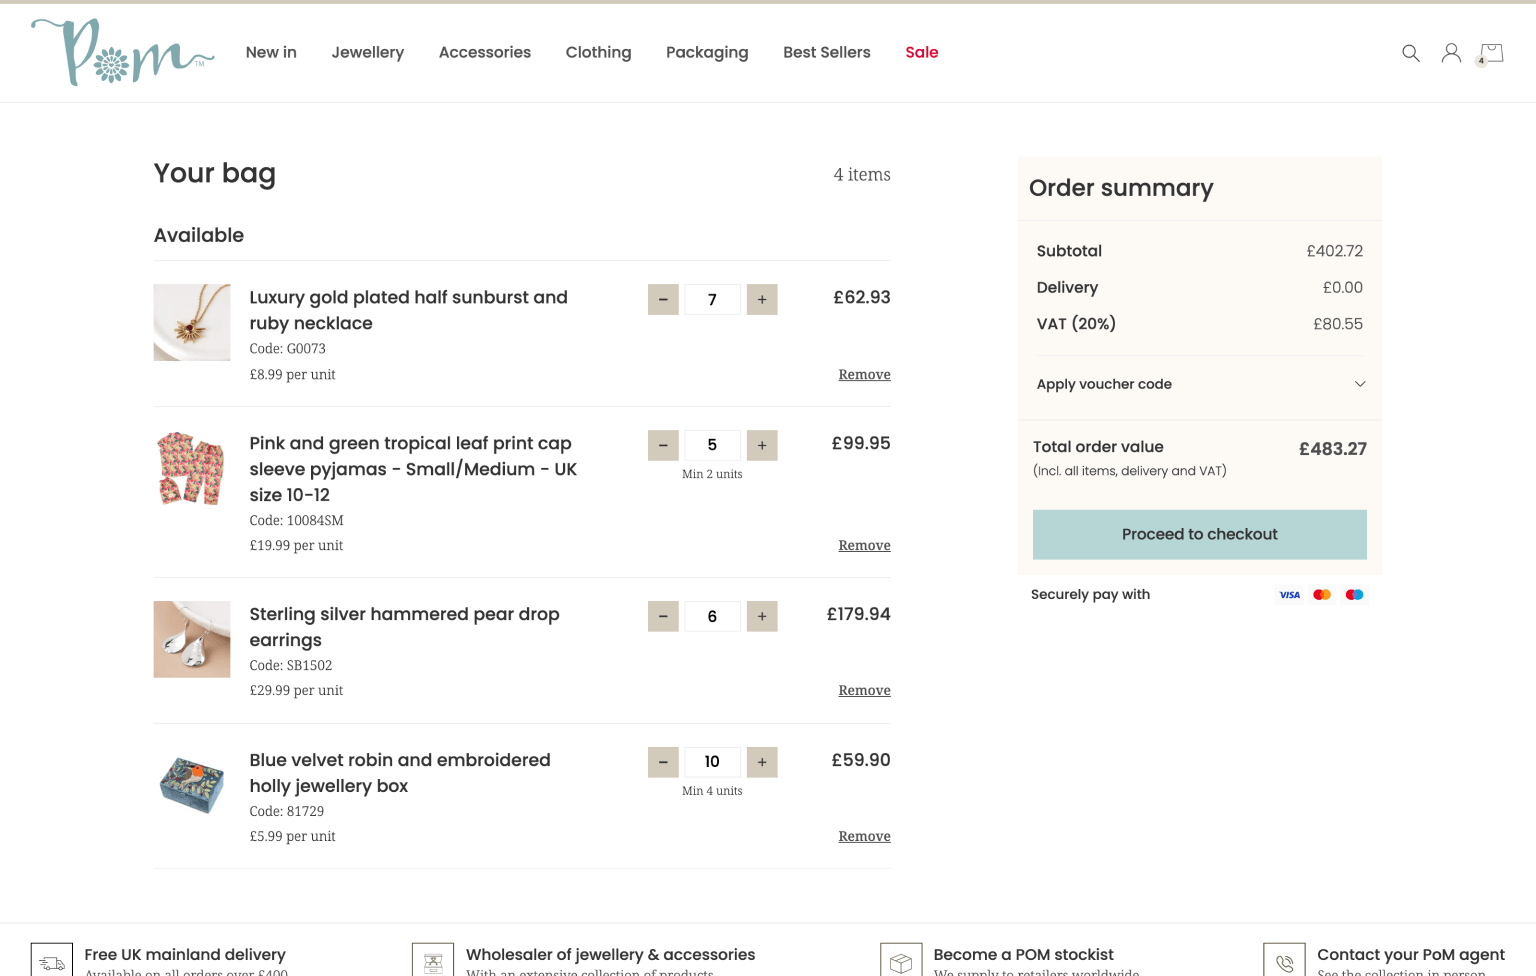Open the user account icon
The width and height of the screenshot is (1536, 976).
point(1450,53)
